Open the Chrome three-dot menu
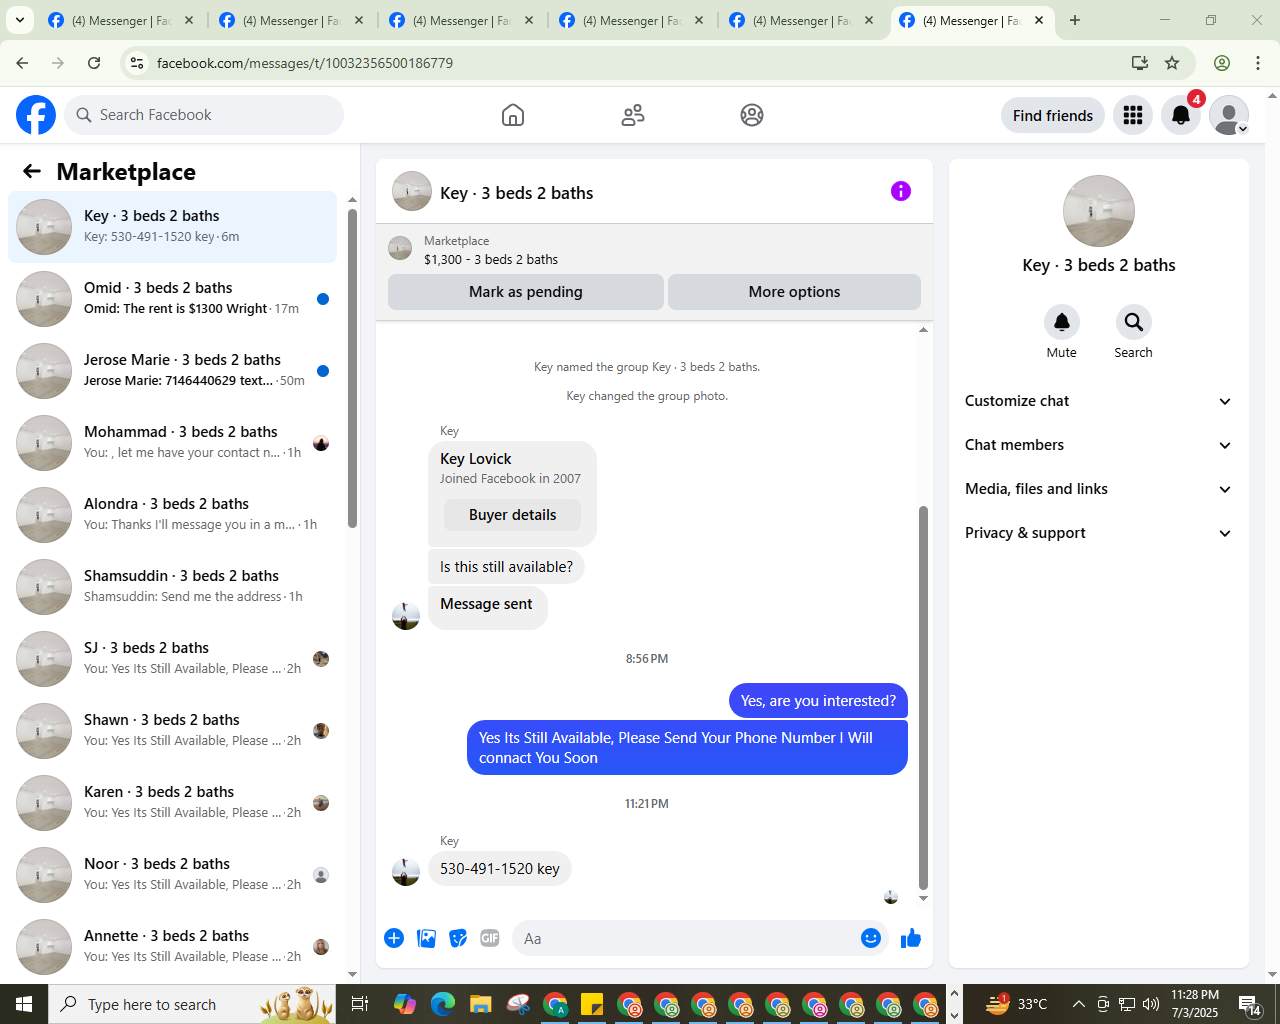This screenshot has width=1280, height=1024. click(1258, 63)
